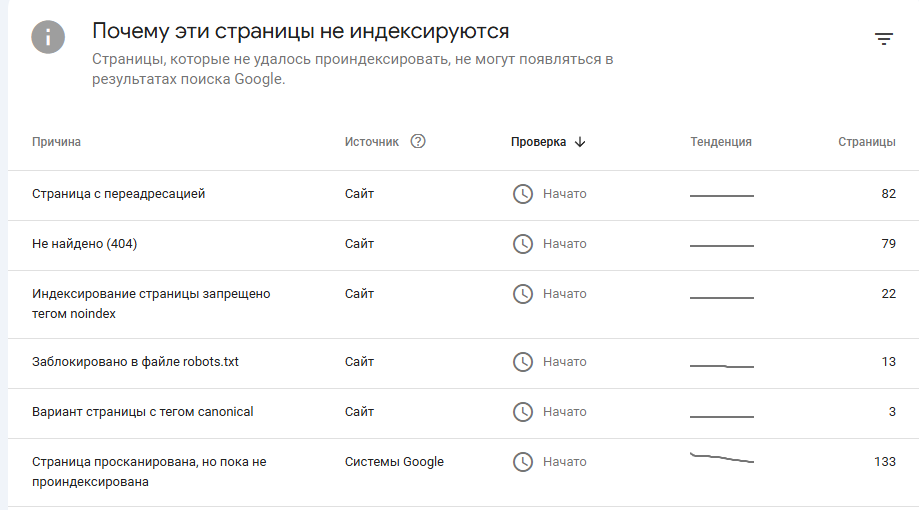The height and width of the screenshot is (510, 919).
Task: Click the Источник column header
Action: [x=372, y=142]
